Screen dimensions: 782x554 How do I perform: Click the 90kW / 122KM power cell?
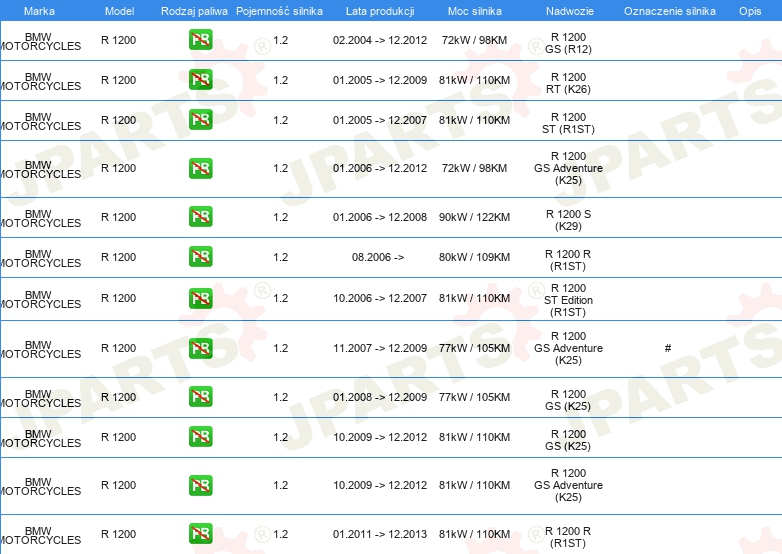tap(474, 217)
